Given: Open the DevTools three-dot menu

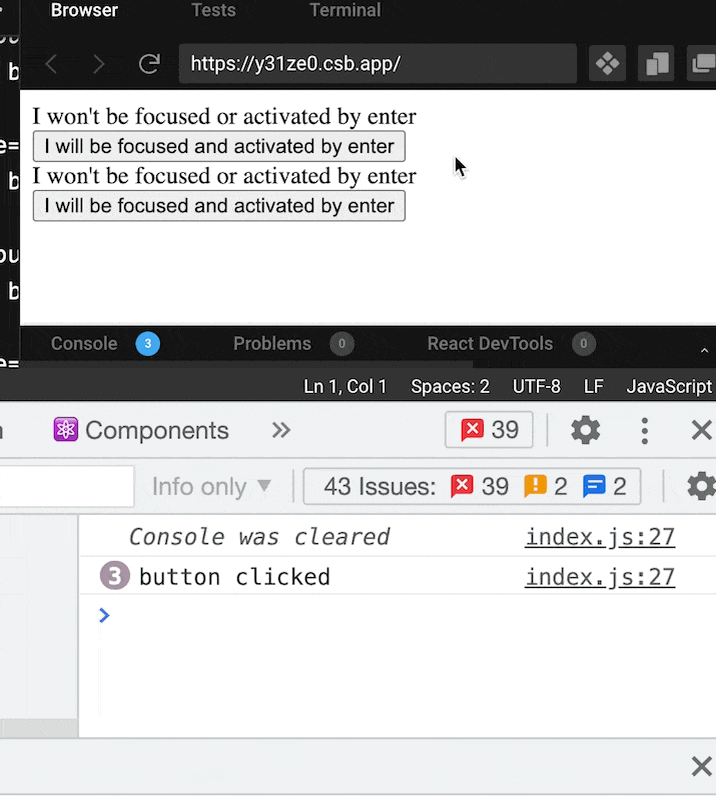Looking at the screenshot, I should (645, 431).
